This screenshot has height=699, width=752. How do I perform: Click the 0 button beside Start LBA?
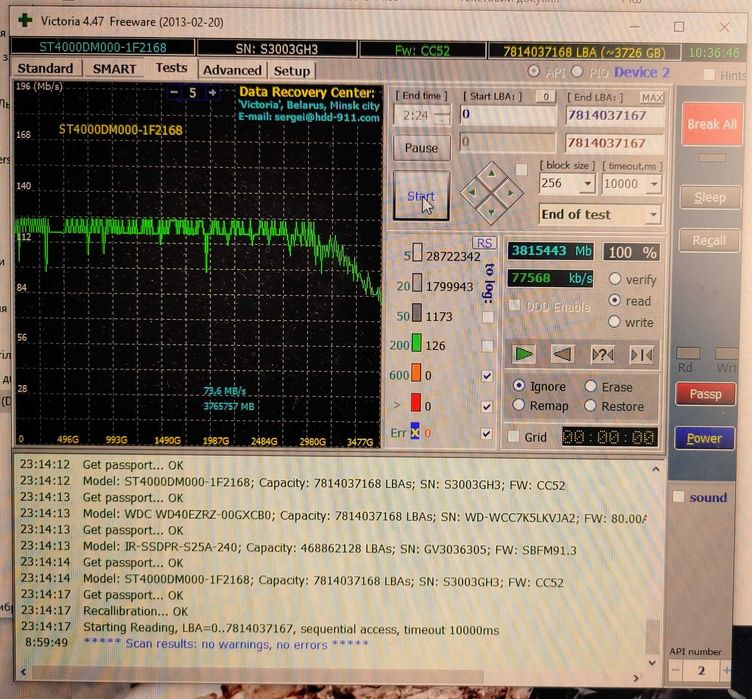click(546, 96)
